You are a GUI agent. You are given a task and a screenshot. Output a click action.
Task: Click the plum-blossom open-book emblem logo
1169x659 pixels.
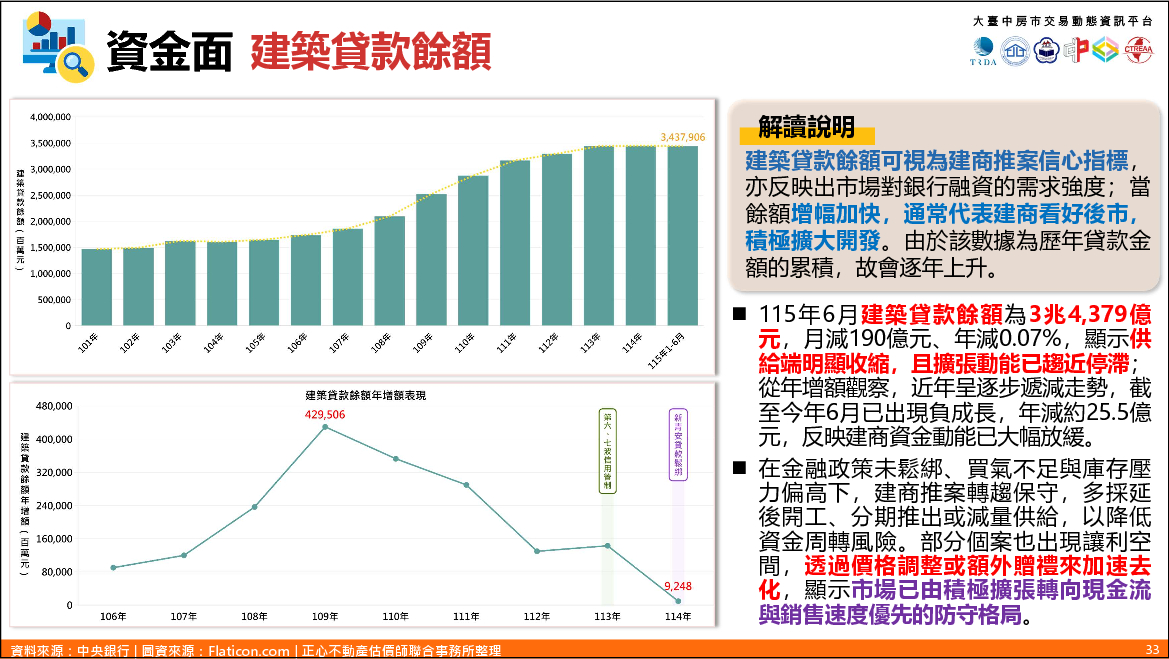click(1046, 51)
